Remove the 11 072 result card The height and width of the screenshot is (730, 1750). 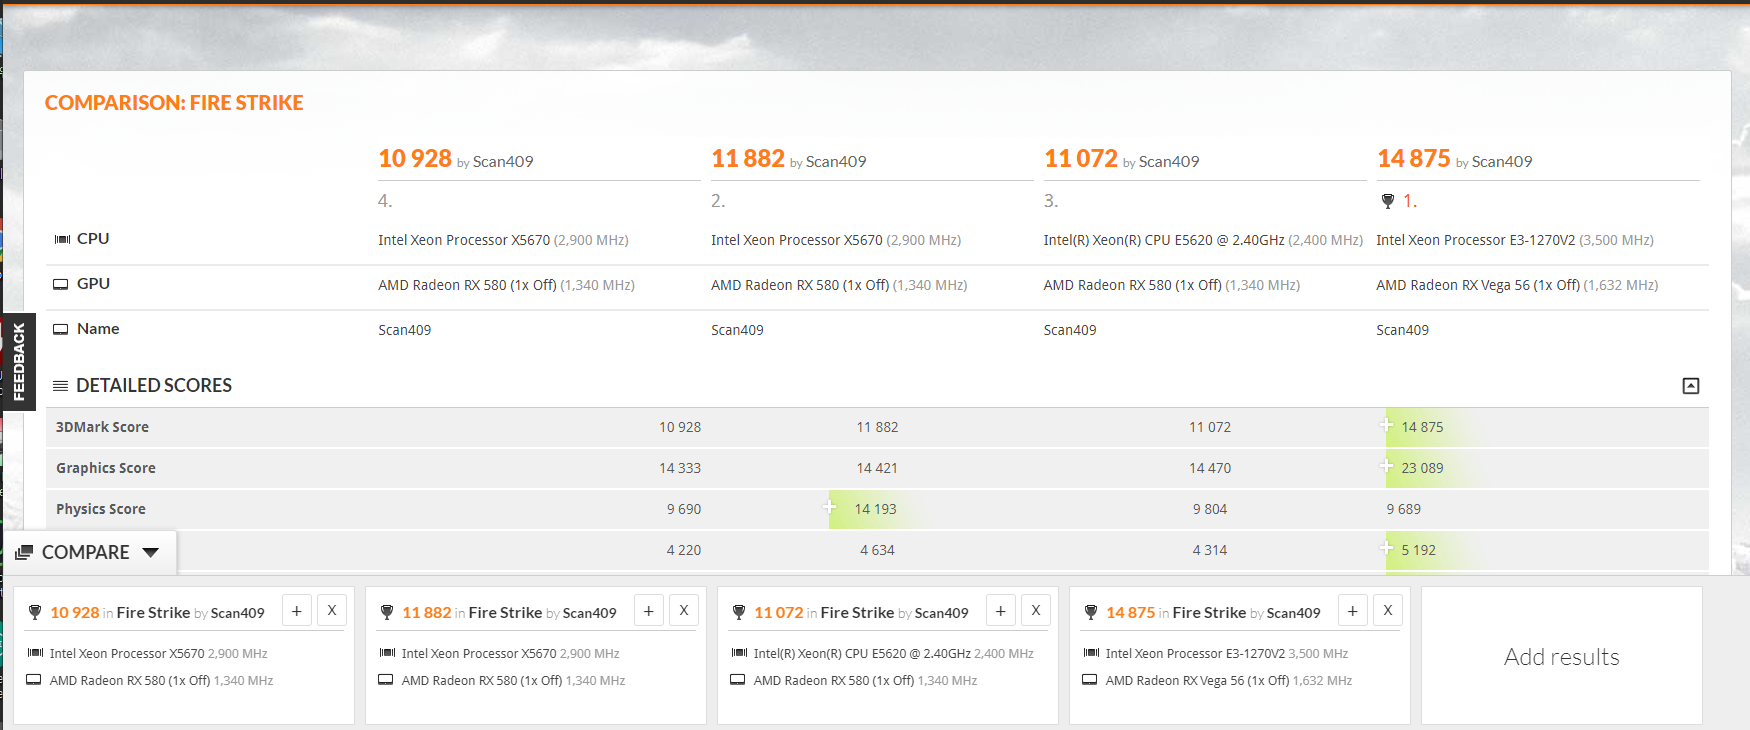[x=1036, y=611]
